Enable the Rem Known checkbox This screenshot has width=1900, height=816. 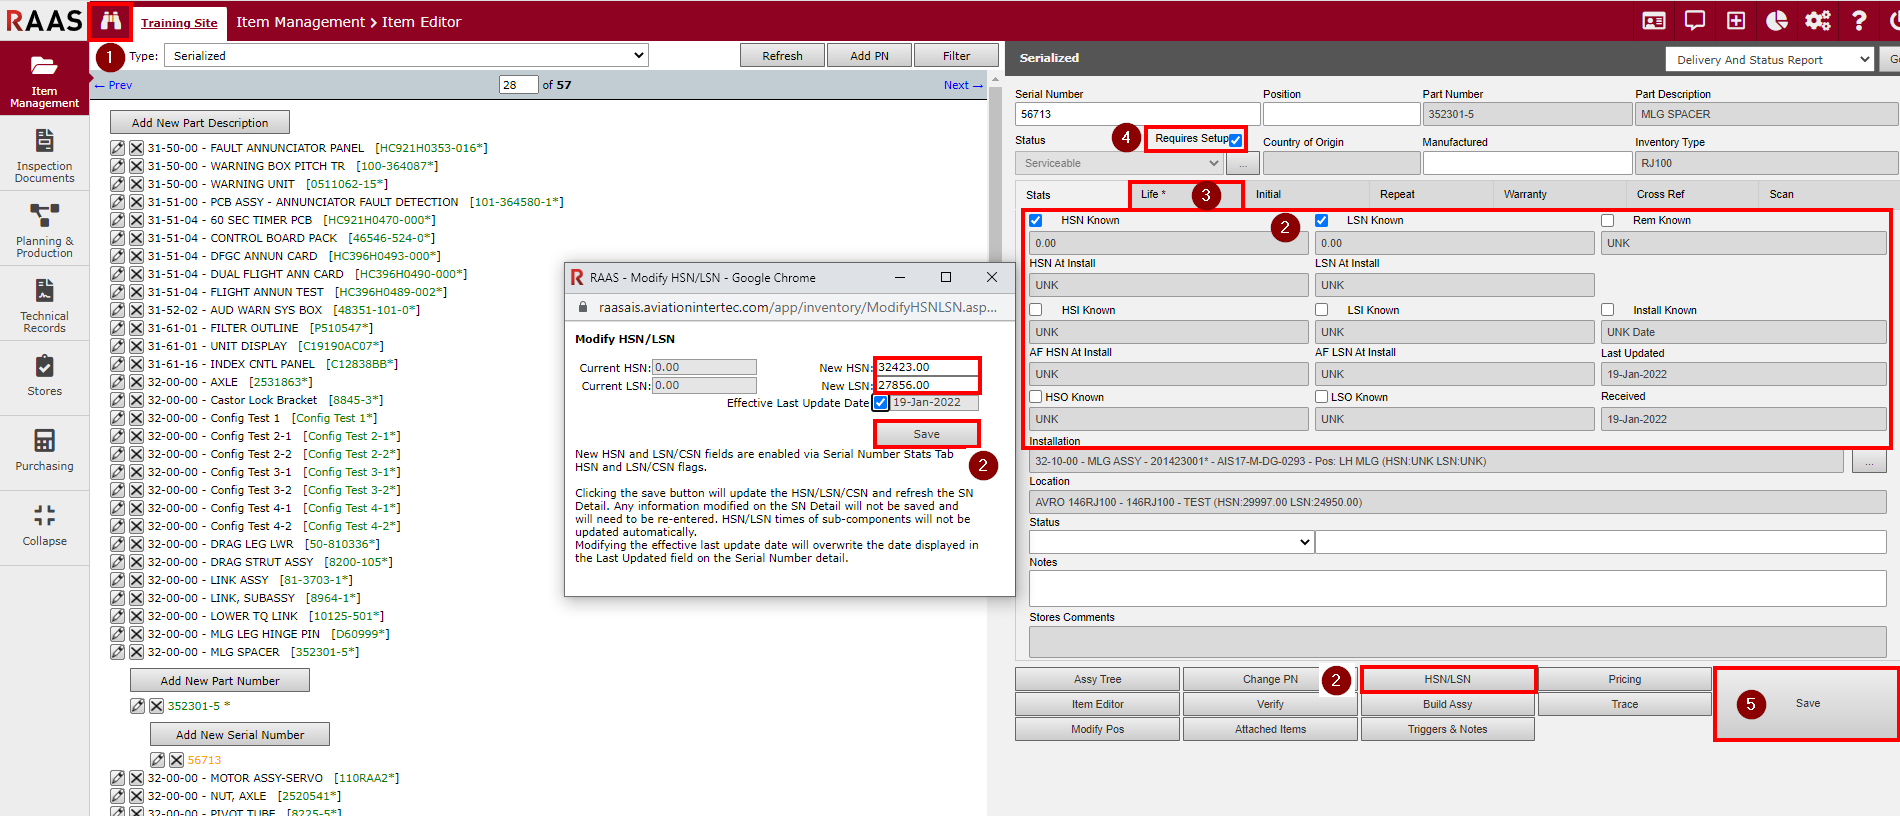[1608, 220]
